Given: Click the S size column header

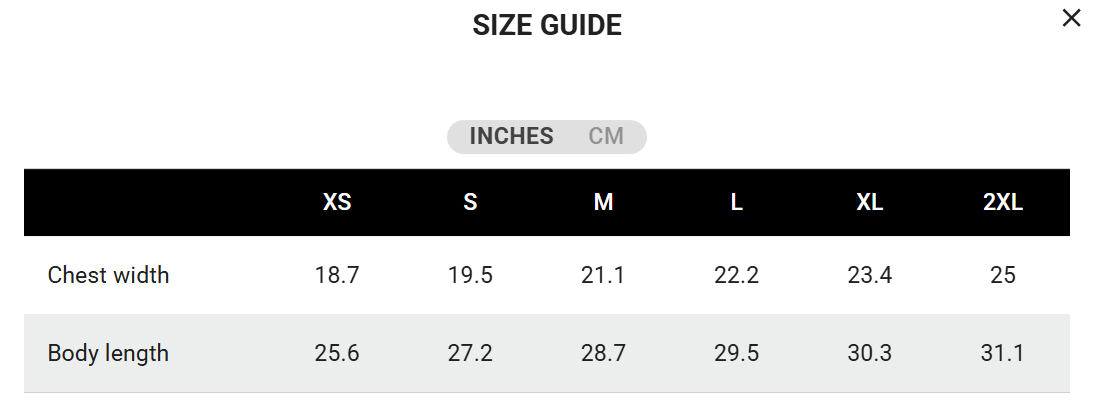Looking at the screenshot, I should coord(470,203).
